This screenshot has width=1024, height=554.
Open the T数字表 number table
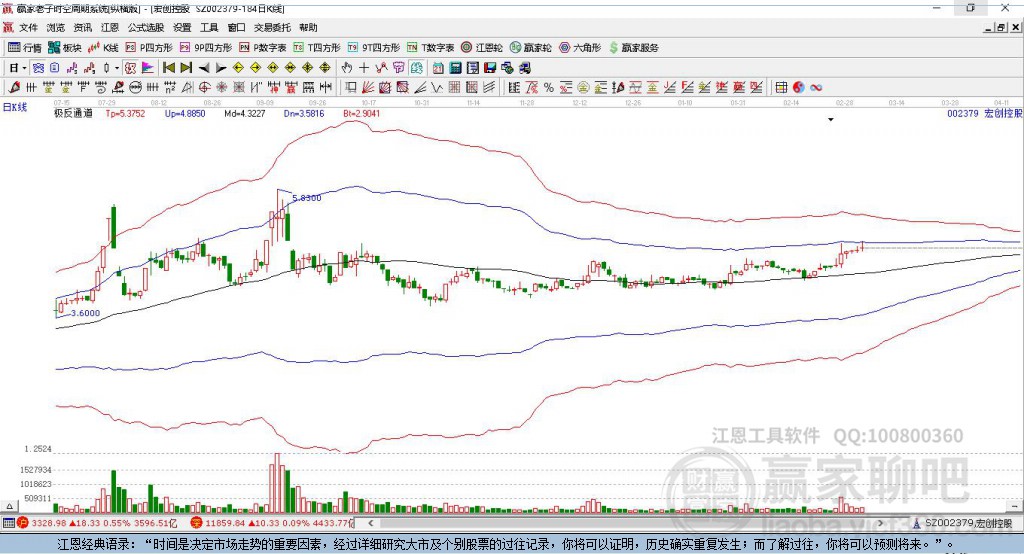430,48
